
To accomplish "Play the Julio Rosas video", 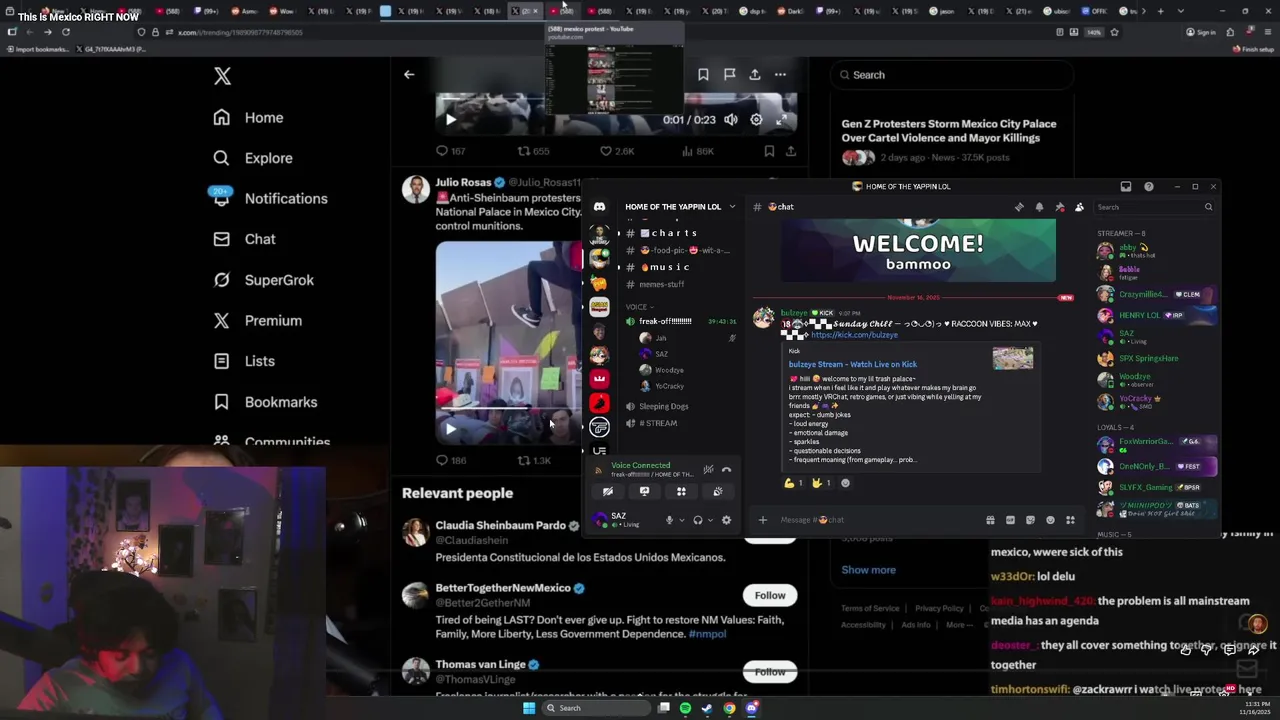I will coord(450,429).
